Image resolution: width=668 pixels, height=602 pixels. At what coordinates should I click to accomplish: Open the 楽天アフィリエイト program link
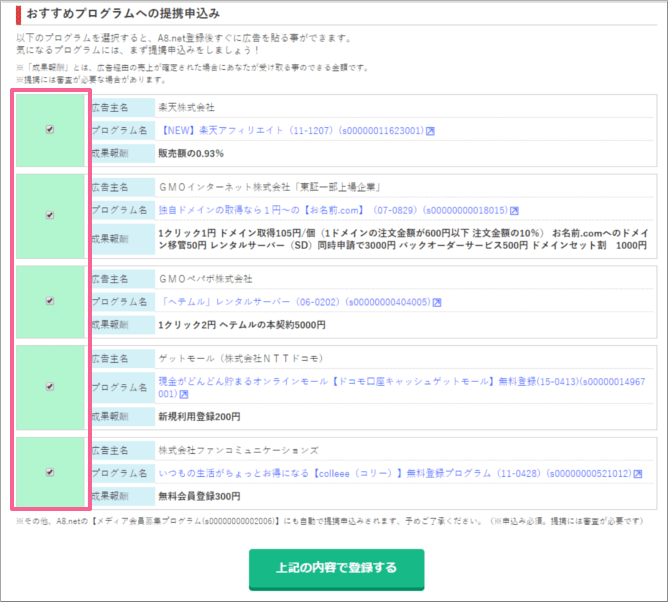(292, 131)
